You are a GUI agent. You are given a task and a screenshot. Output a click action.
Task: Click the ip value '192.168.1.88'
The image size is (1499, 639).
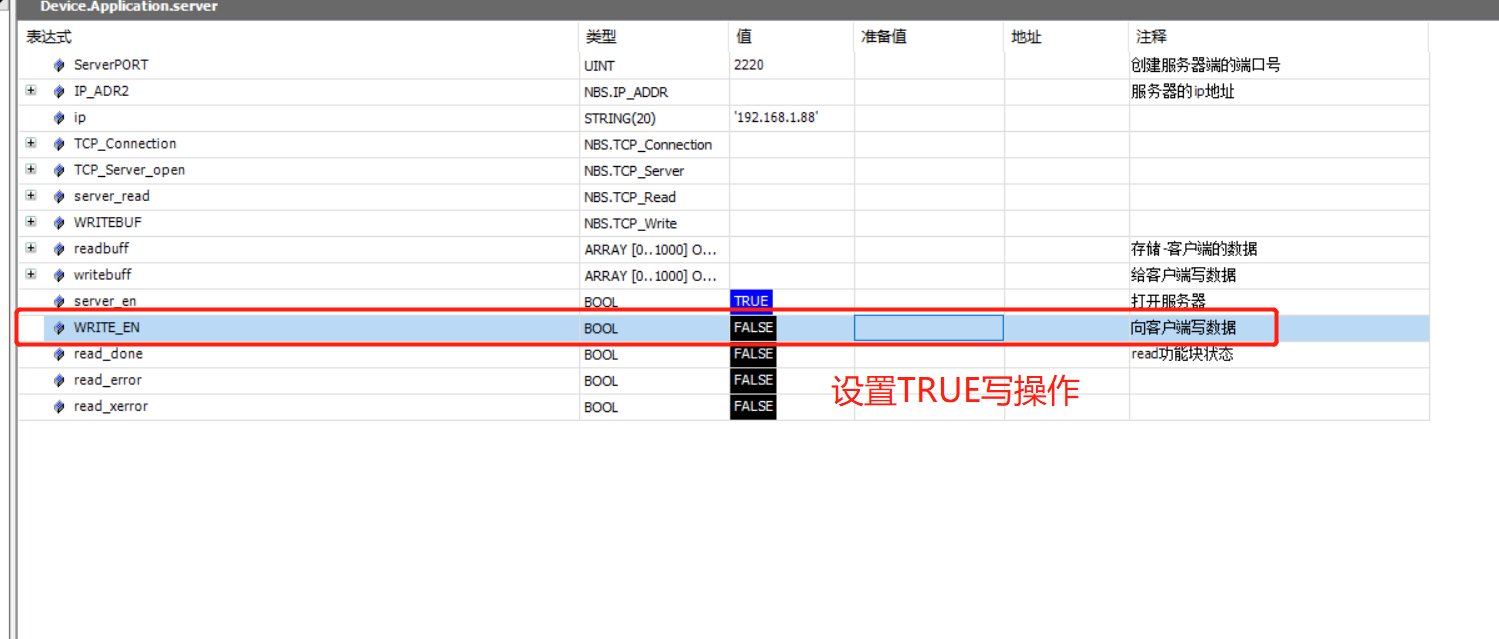coord(776,118)
